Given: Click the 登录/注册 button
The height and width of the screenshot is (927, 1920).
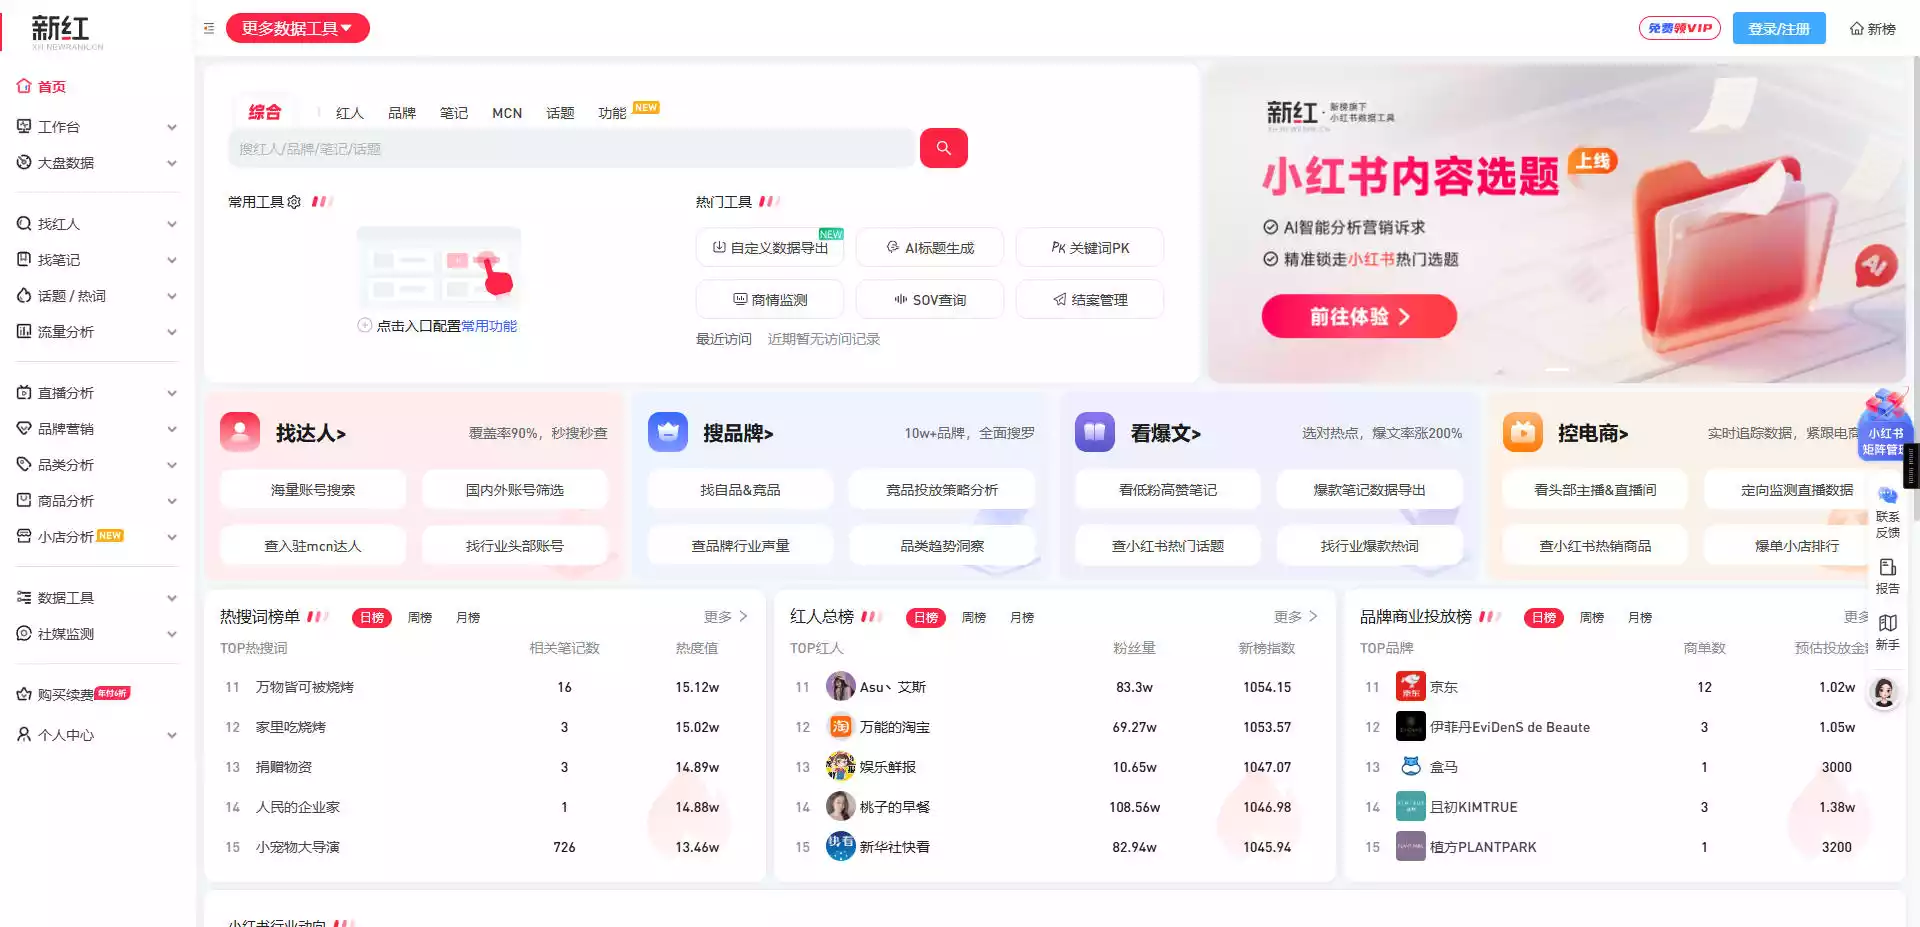Looking at the screenshot, I should (1779, 29).
